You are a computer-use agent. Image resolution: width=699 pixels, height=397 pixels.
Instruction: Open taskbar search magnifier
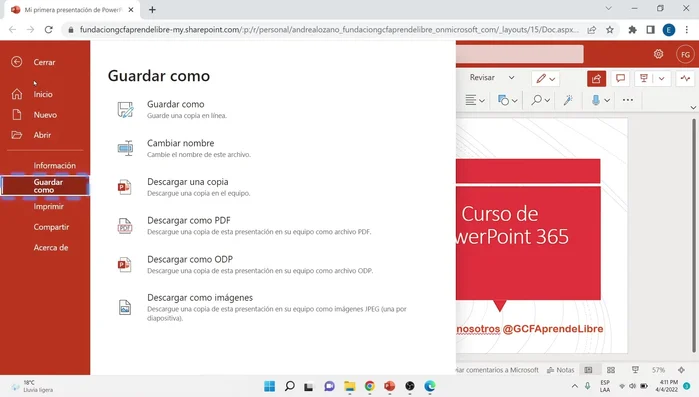click(290, 386)
